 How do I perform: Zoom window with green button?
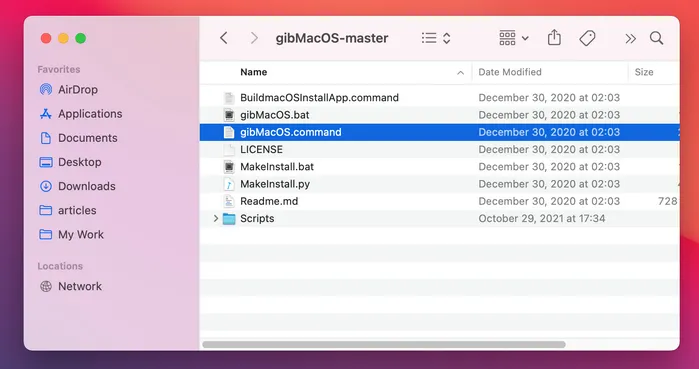[81, 38]
